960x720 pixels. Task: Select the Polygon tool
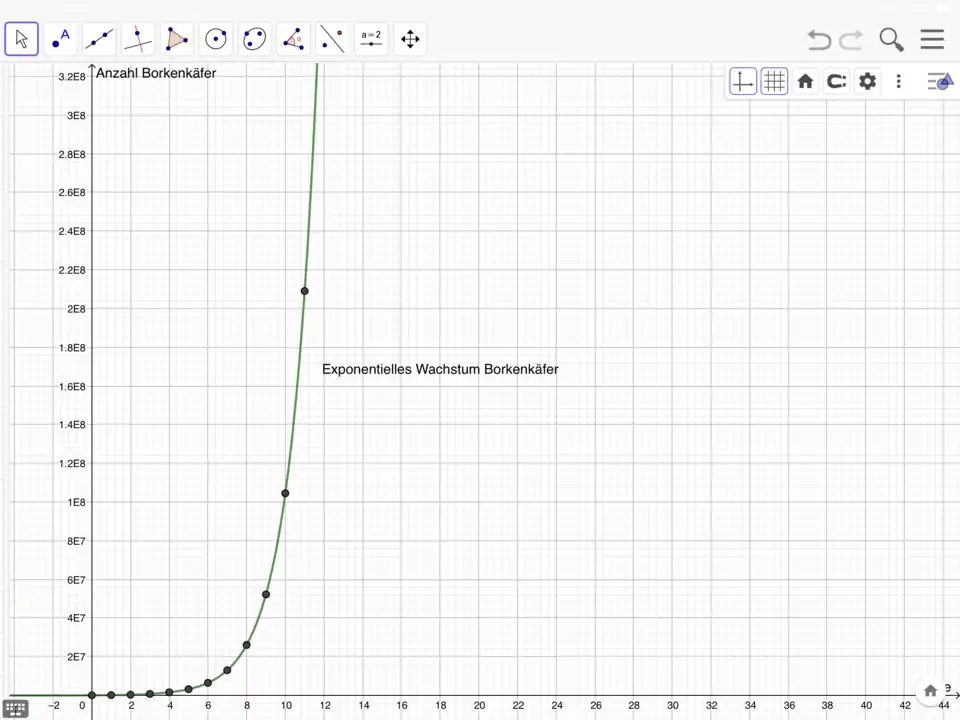(x=177, y=40)
